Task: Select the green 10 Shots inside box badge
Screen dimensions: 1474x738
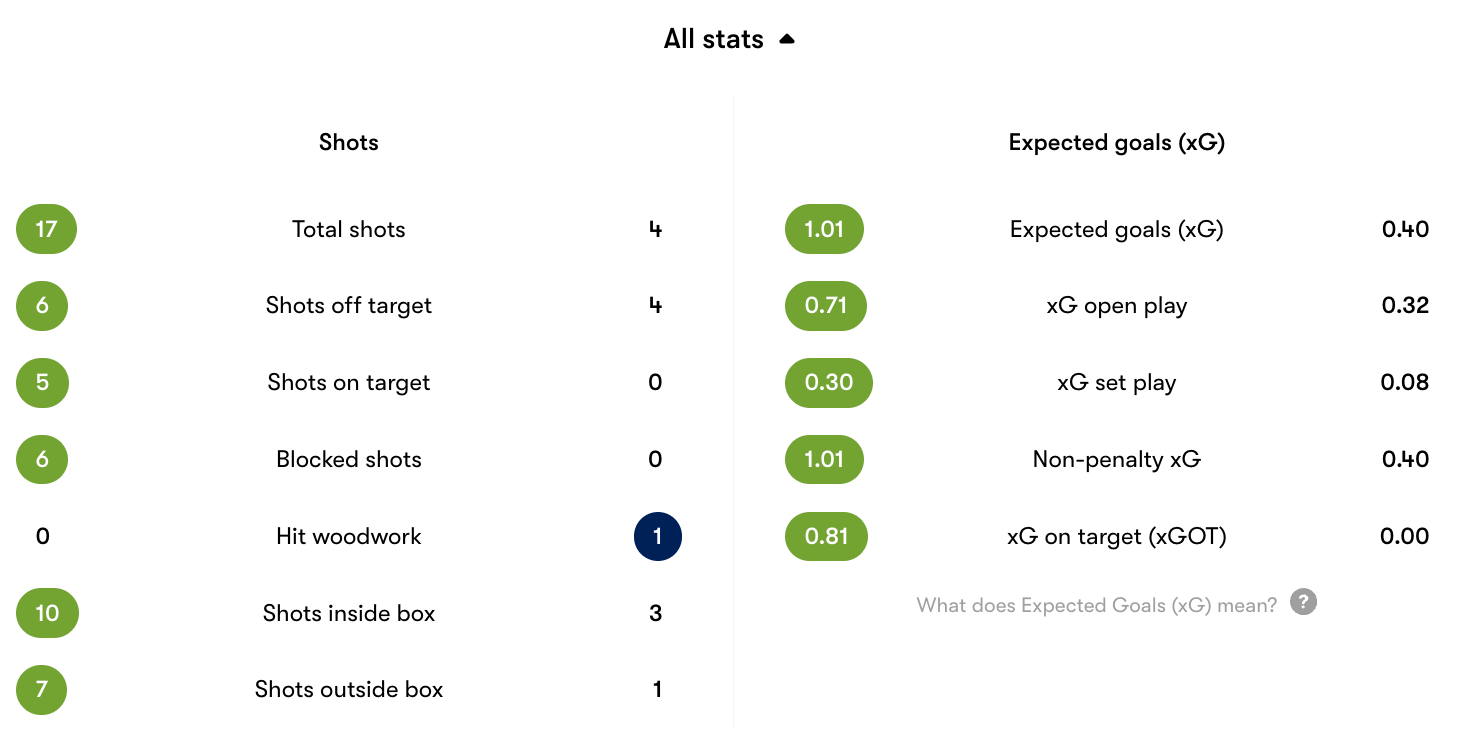Action: coord(47,613)
